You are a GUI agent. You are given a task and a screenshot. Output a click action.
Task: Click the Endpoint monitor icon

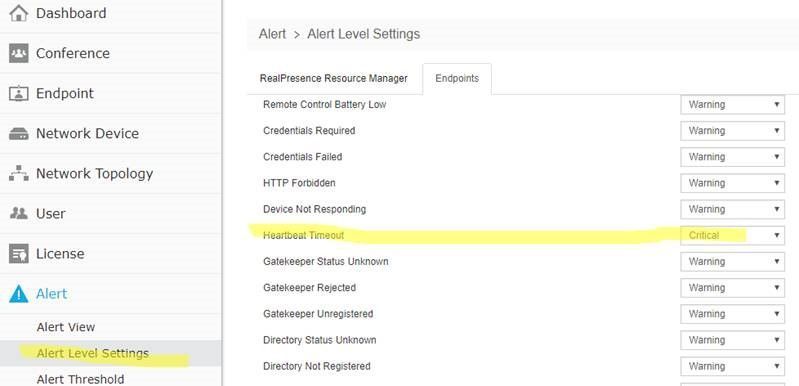tap(18, 93)
